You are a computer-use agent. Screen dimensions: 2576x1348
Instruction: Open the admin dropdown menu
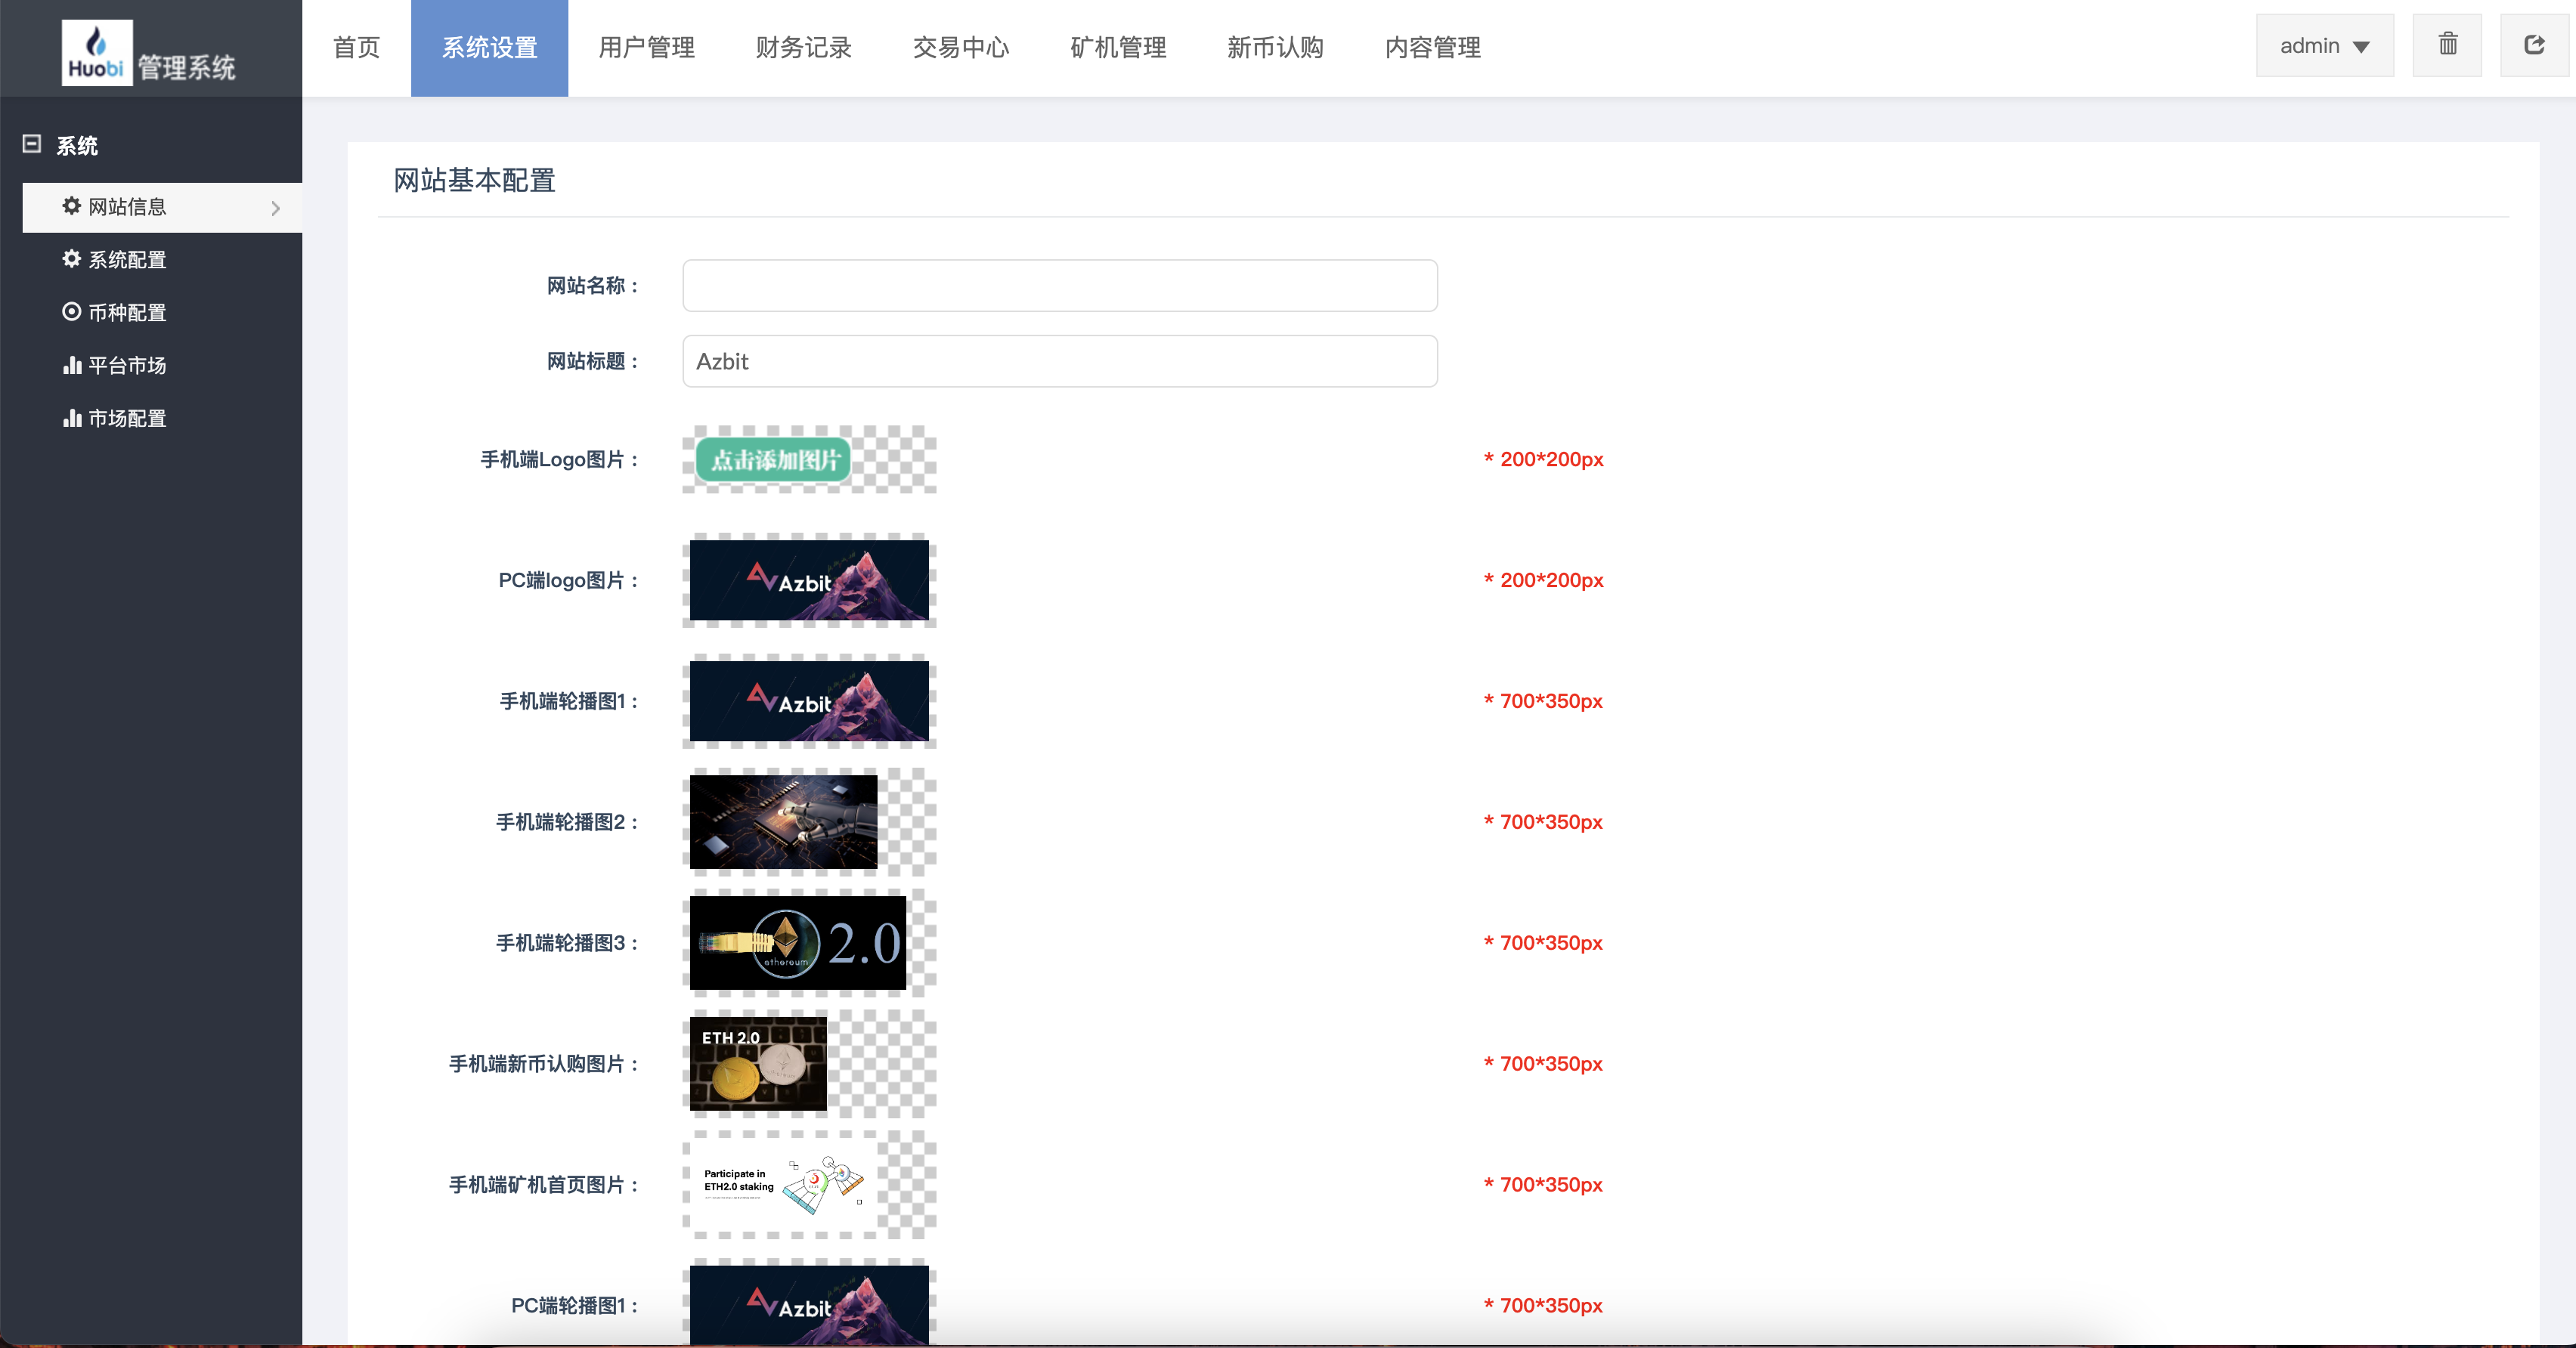point(2324,45)
